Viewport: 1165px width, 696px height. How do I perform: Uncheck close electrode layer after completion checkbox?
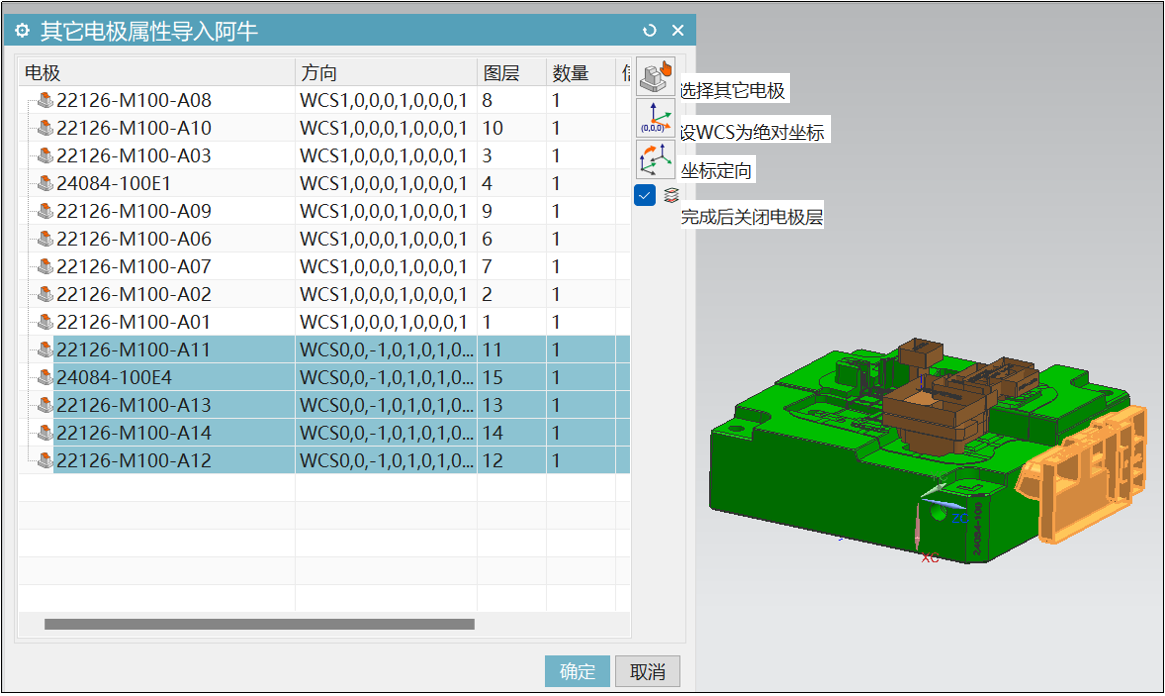point(645,196)
